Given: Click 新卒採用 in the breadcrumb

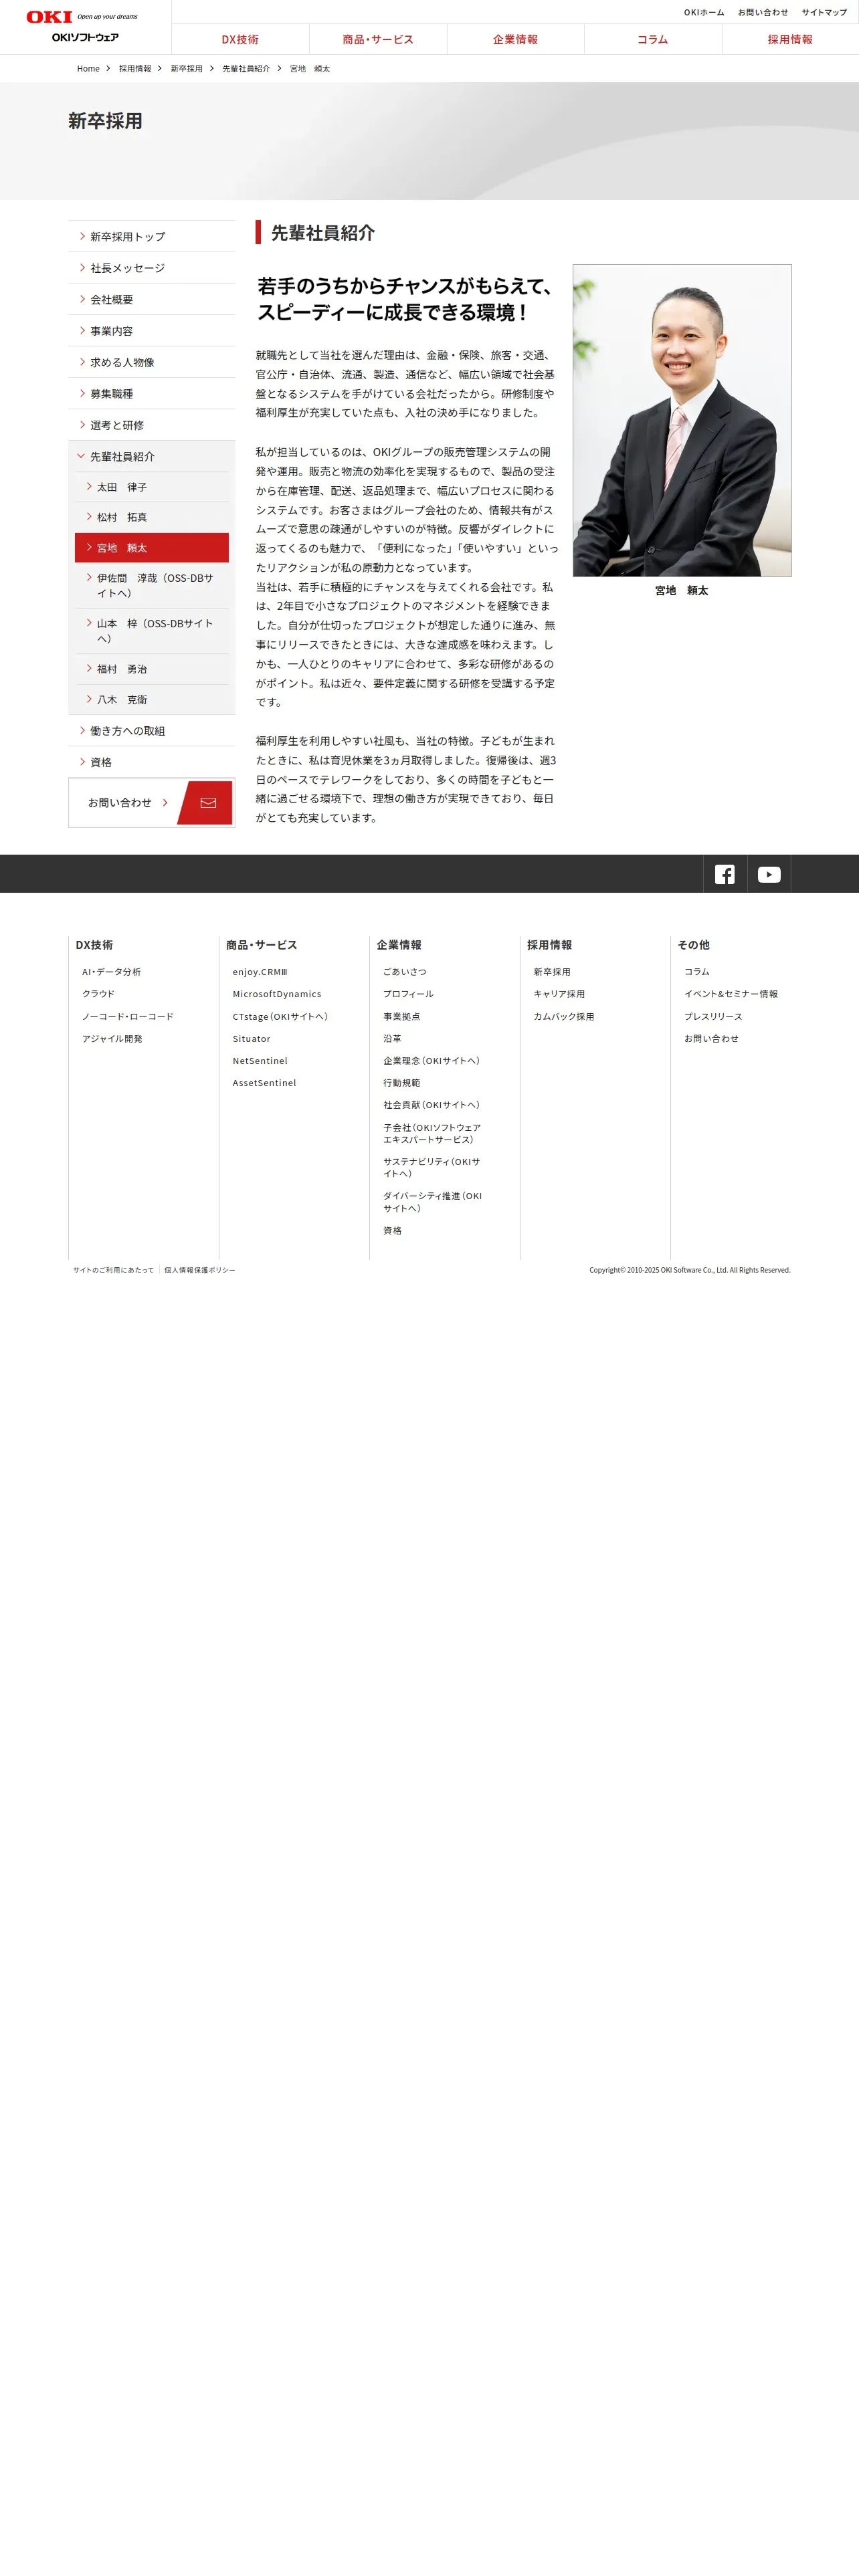Looking at the screenshot, I should click(186, 69).
